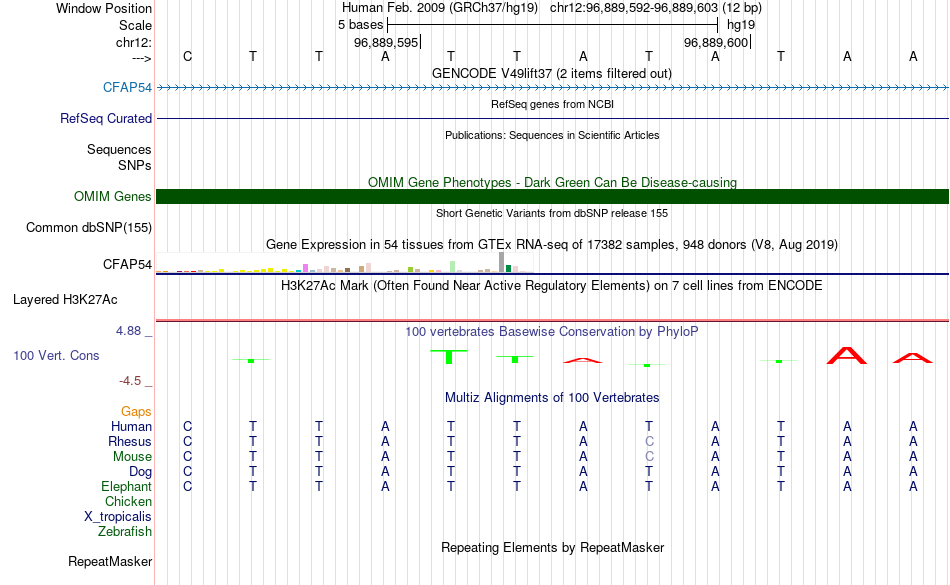Select the Mouse species row label
Screen dimensions: 950x585
point(132,457)
